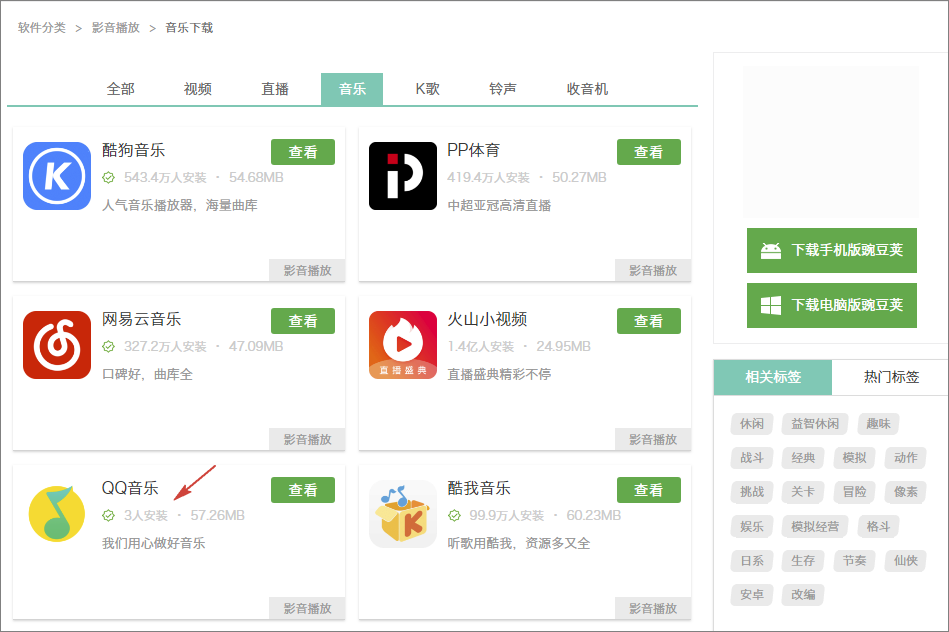Click the 影音播放 category label on 酷我音乐 card
949x632 pixels.
(653, 608)
